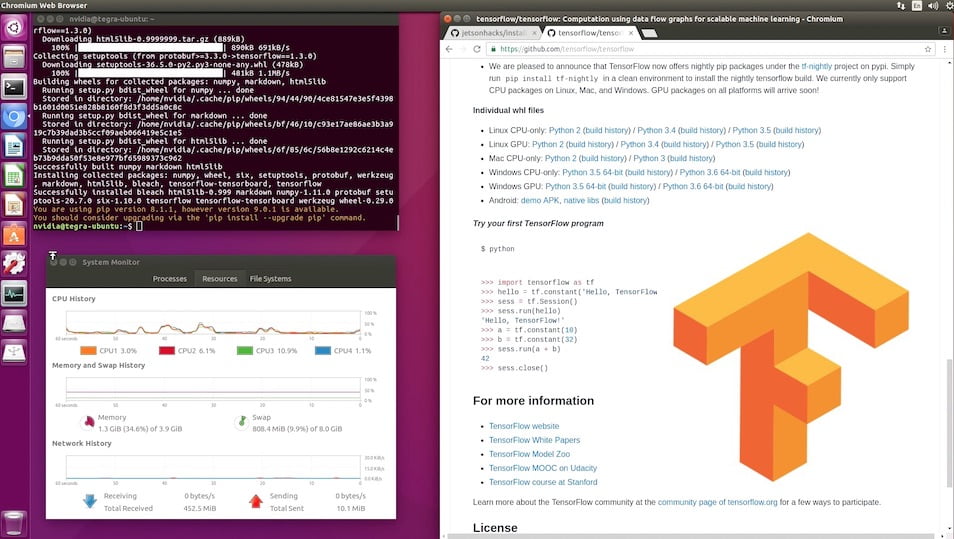Pick the CPU4 blue color swatch

coord(323,350)
